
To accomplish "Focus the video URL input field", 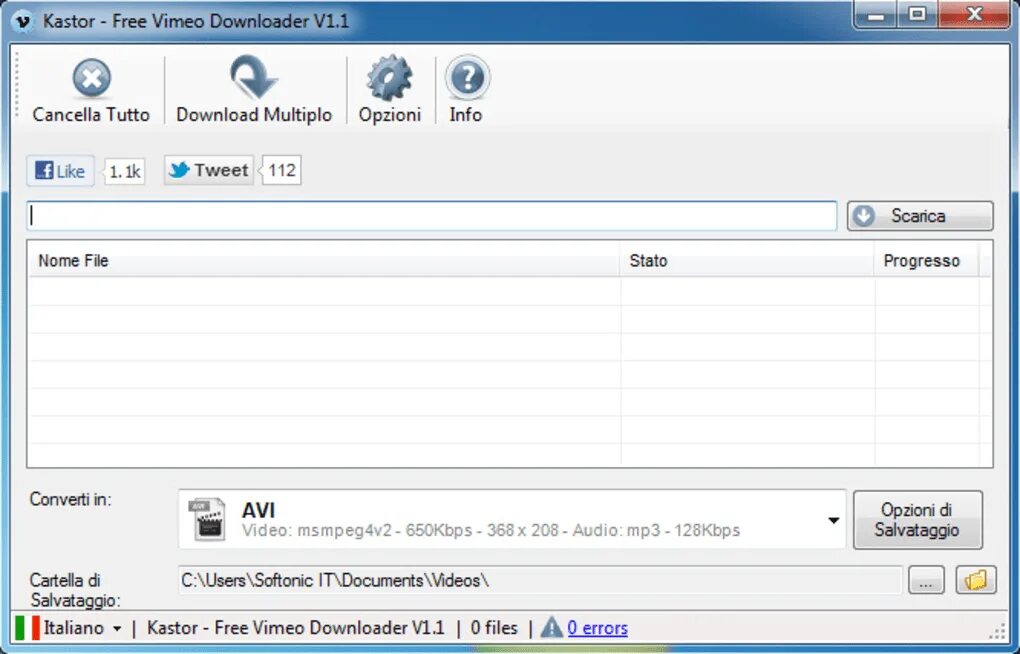I will (432, 216).
